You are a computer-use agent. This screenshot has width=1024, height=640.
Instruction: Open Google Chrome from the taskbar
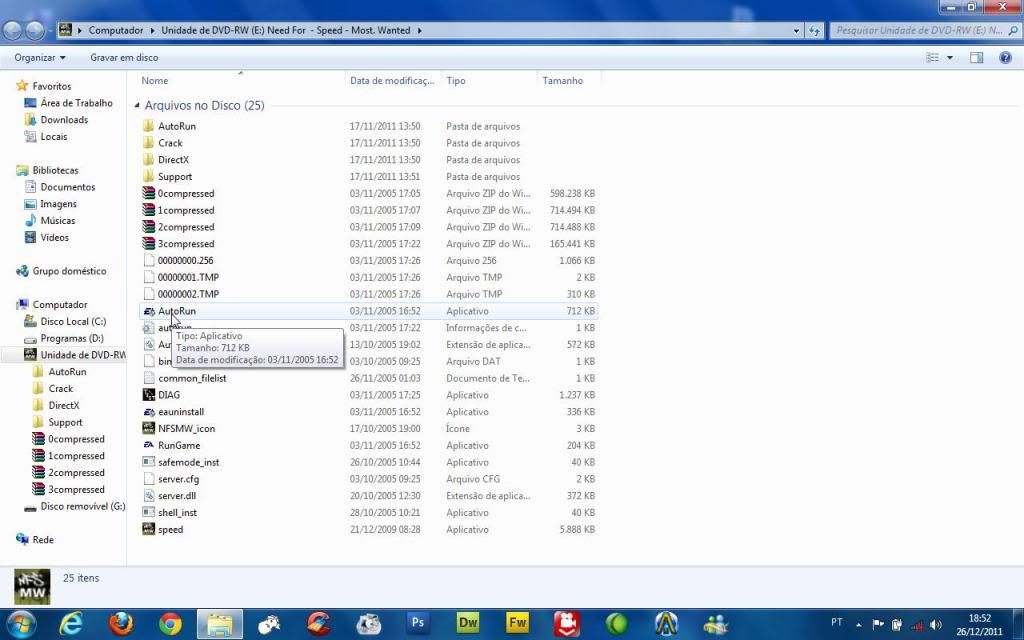click(x=171, y=623)
